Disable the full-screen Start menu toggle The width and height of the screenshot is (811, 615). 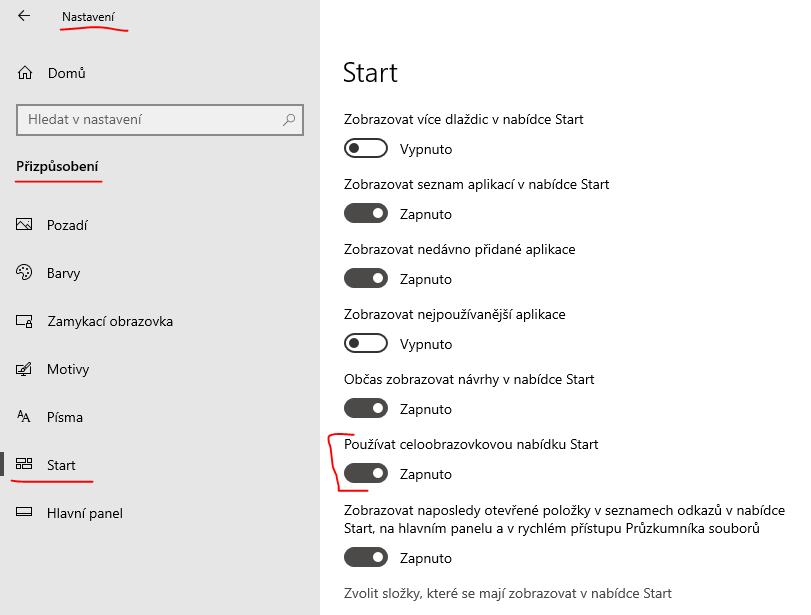(365, 474)
